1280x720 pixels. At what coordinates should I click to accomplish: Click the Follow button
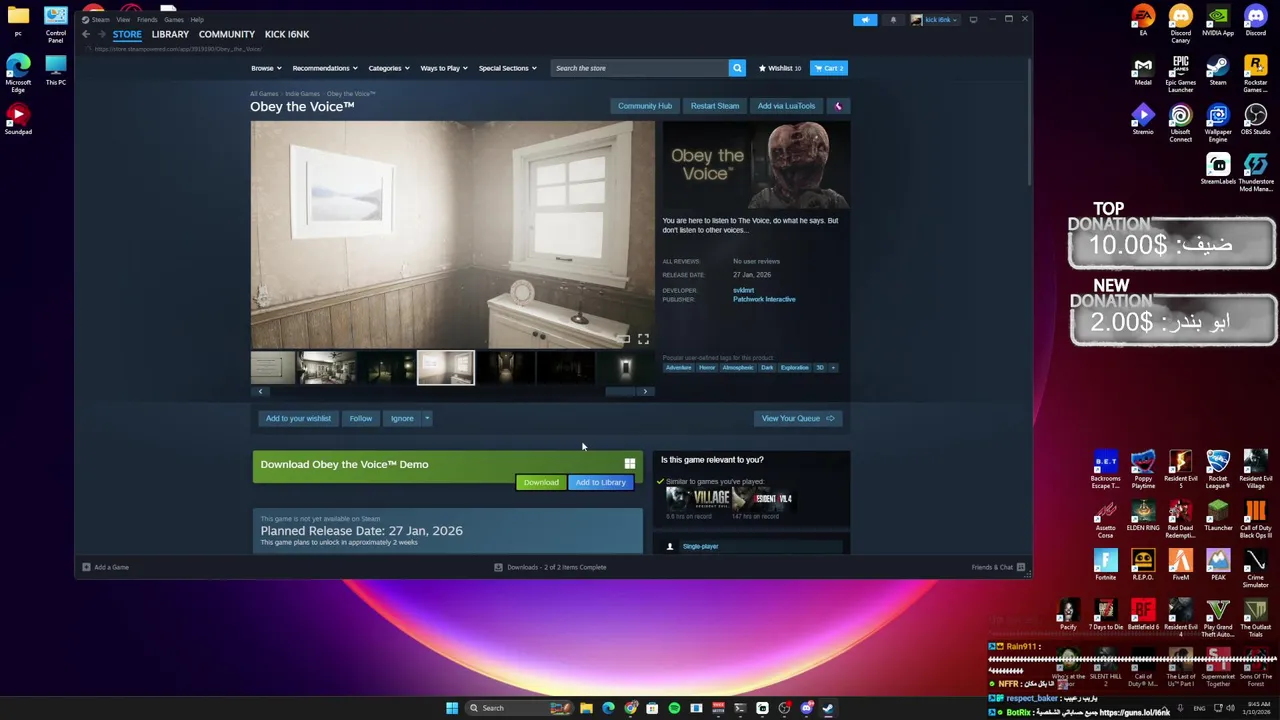[361, 418]
